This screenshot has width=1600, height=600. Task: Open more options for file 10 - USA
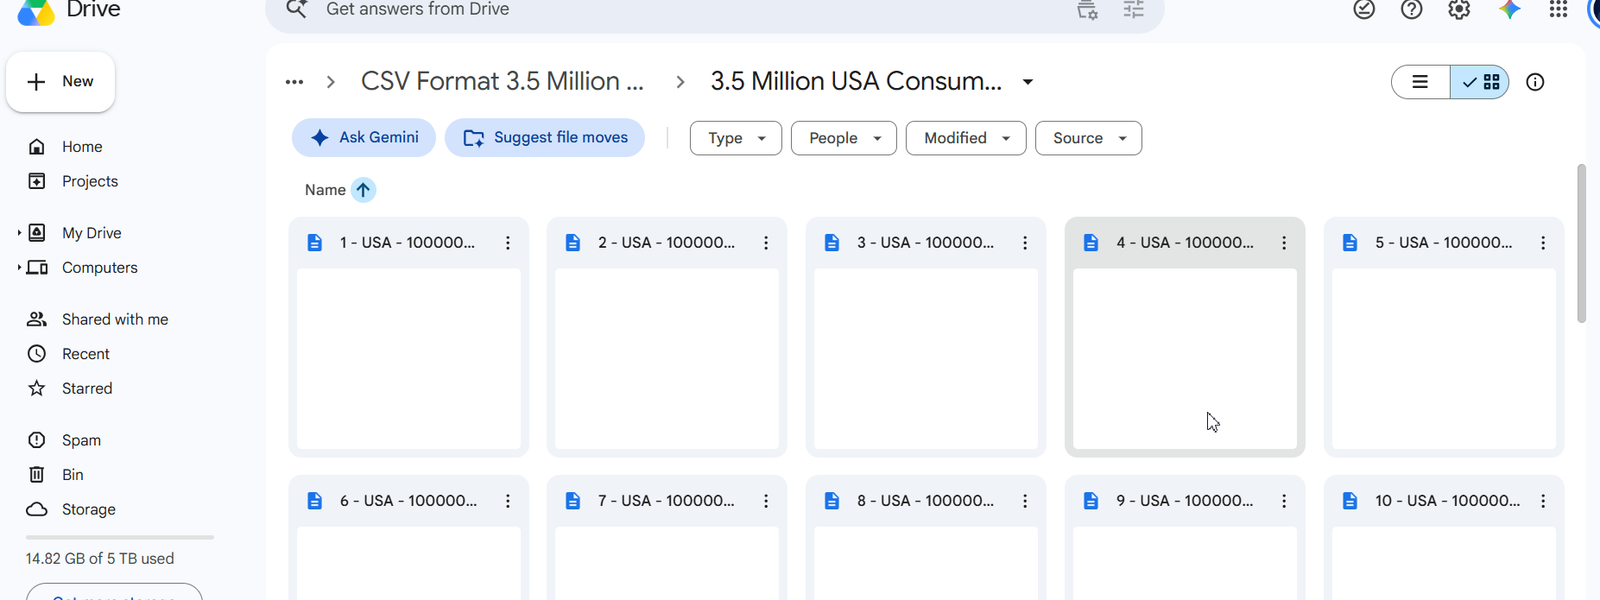point(1543,501)
